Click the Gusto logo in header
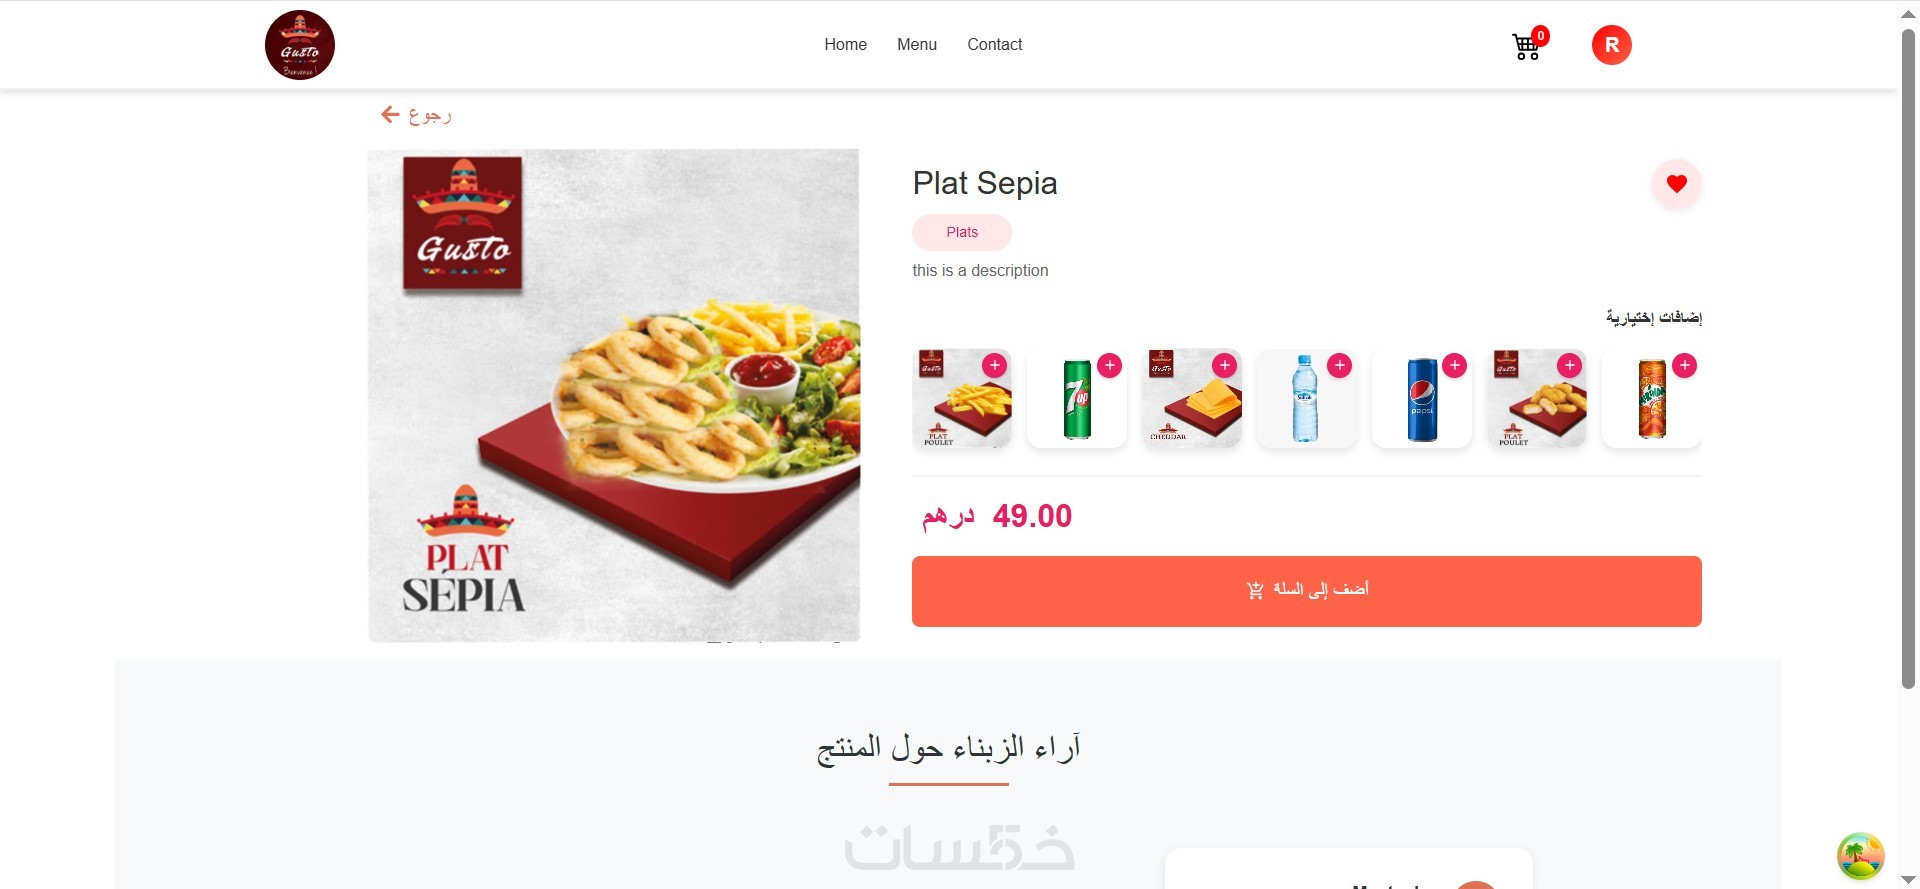The width and height of the screenshot is (1920, 889). 299,45
